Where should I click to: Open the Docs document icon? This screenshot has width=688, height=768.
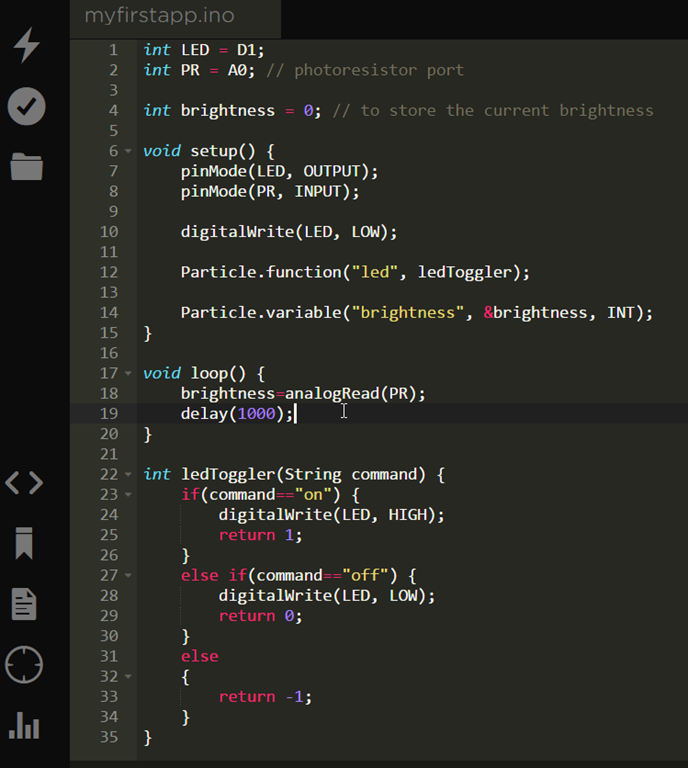24,604
